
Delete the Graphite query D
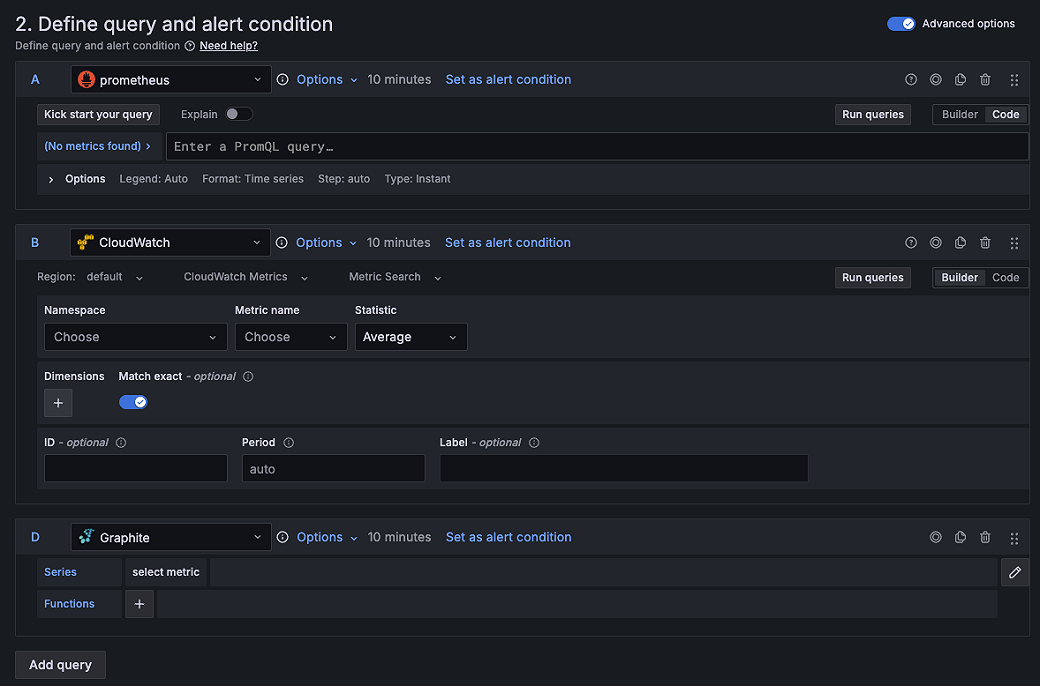click(985, 537)
